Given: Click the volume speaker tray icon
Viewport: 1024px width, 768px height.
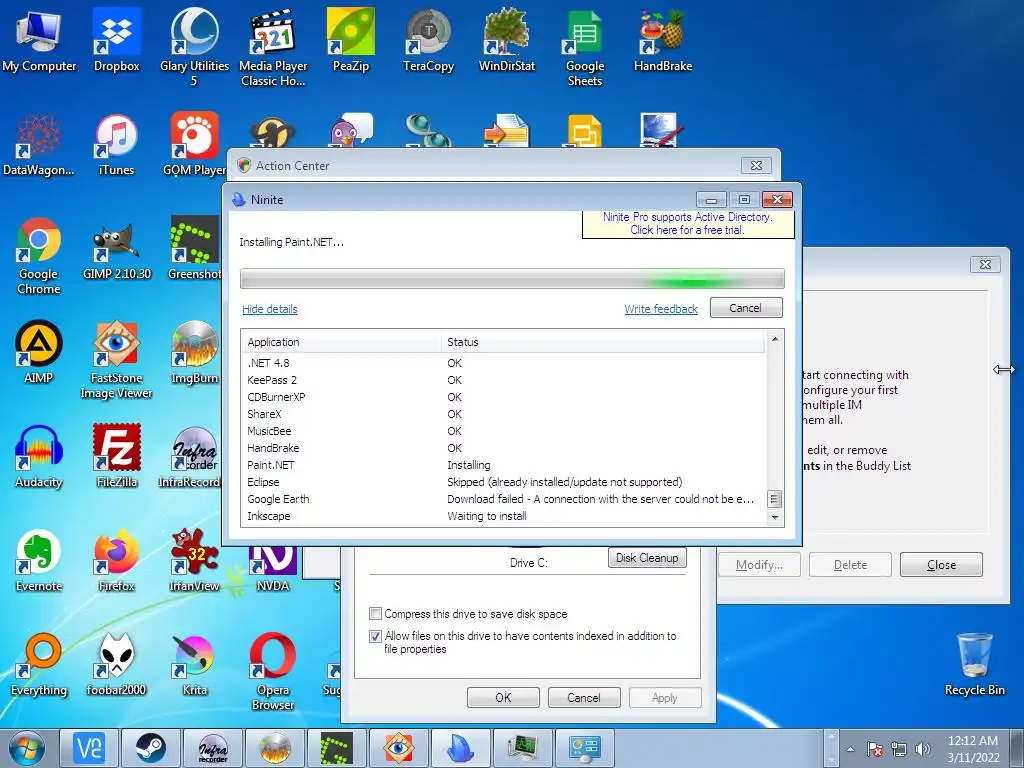Looking at the screenshot, I should tap(923, 749).
